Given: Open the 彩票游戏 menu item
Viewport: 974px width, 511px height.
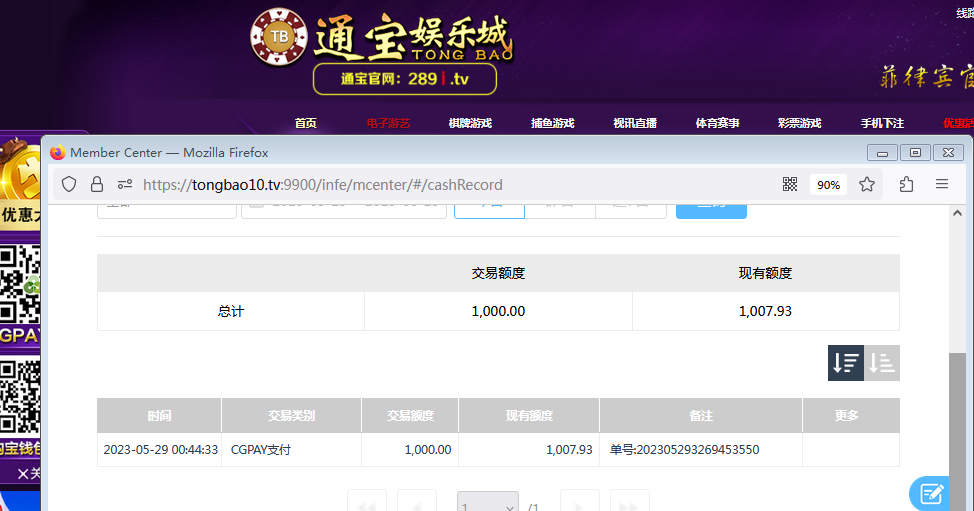Looking at the screenshot, I should (x=799, y=123).
